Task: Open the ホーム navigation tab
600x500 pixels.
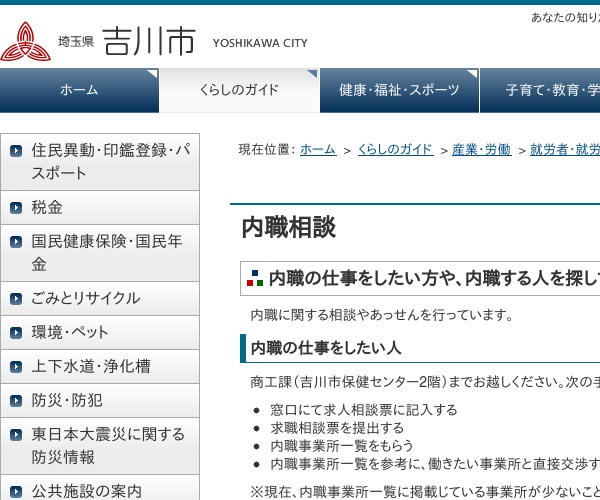Action: click(79, 90)
